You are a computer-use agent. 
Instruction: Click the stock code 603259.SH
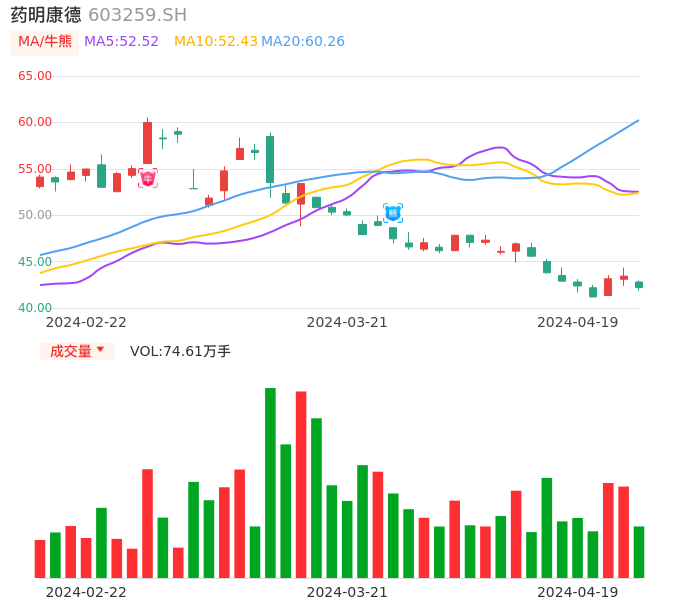[x=137, y=15]
